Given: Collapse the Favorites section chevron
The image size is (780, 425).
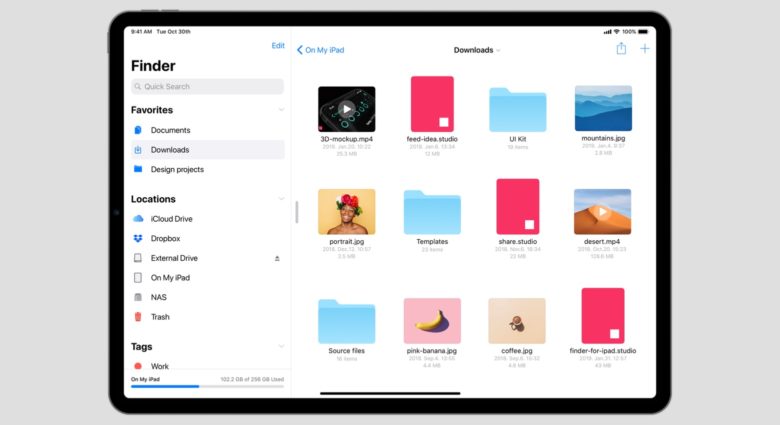Looking at the screenshot, I should 281,110.
